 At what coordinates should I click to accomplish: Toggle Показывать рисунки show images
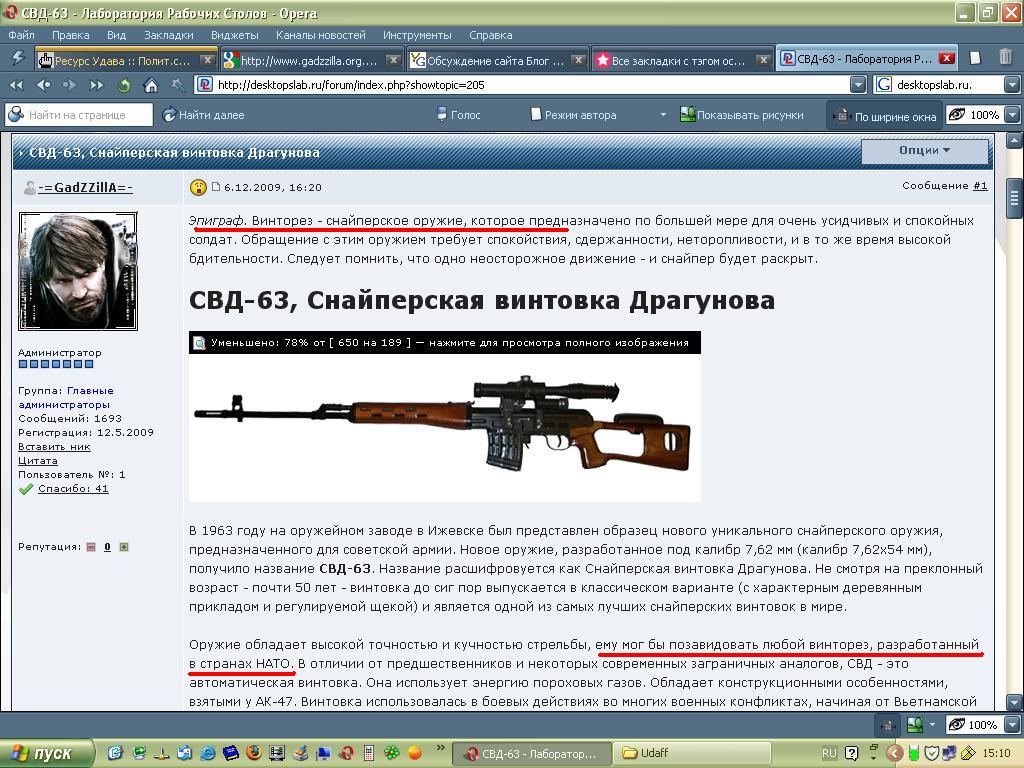click(741, 115)
